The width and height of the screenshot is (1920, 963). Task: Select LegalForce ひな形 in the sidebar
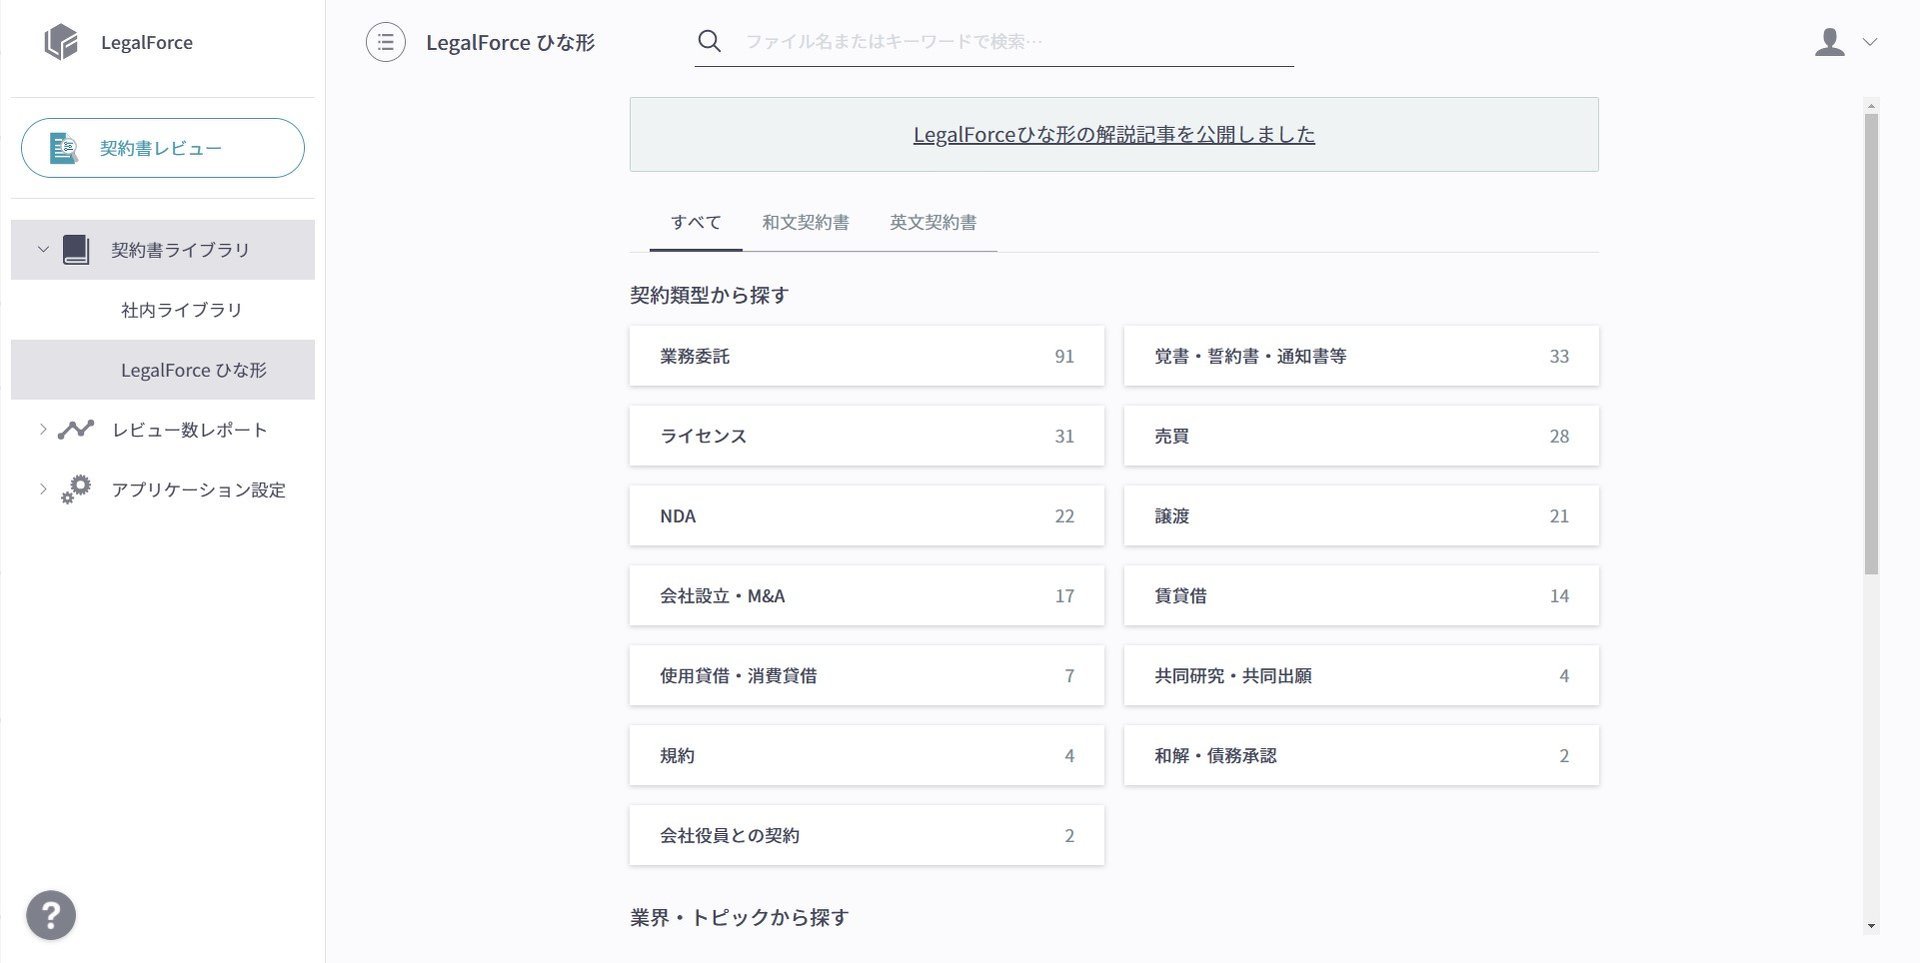click(x=163, y=370)
